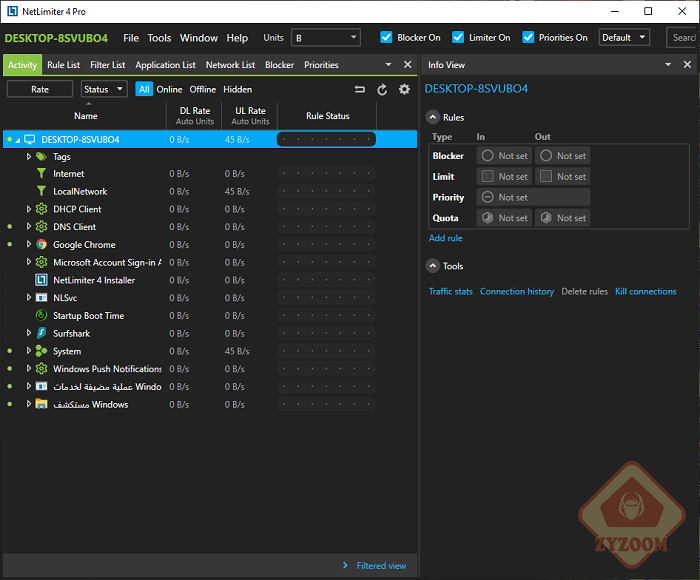The image size is (700, 580).
Task: Open the Traffic stats link
Action: click(450, 292)
